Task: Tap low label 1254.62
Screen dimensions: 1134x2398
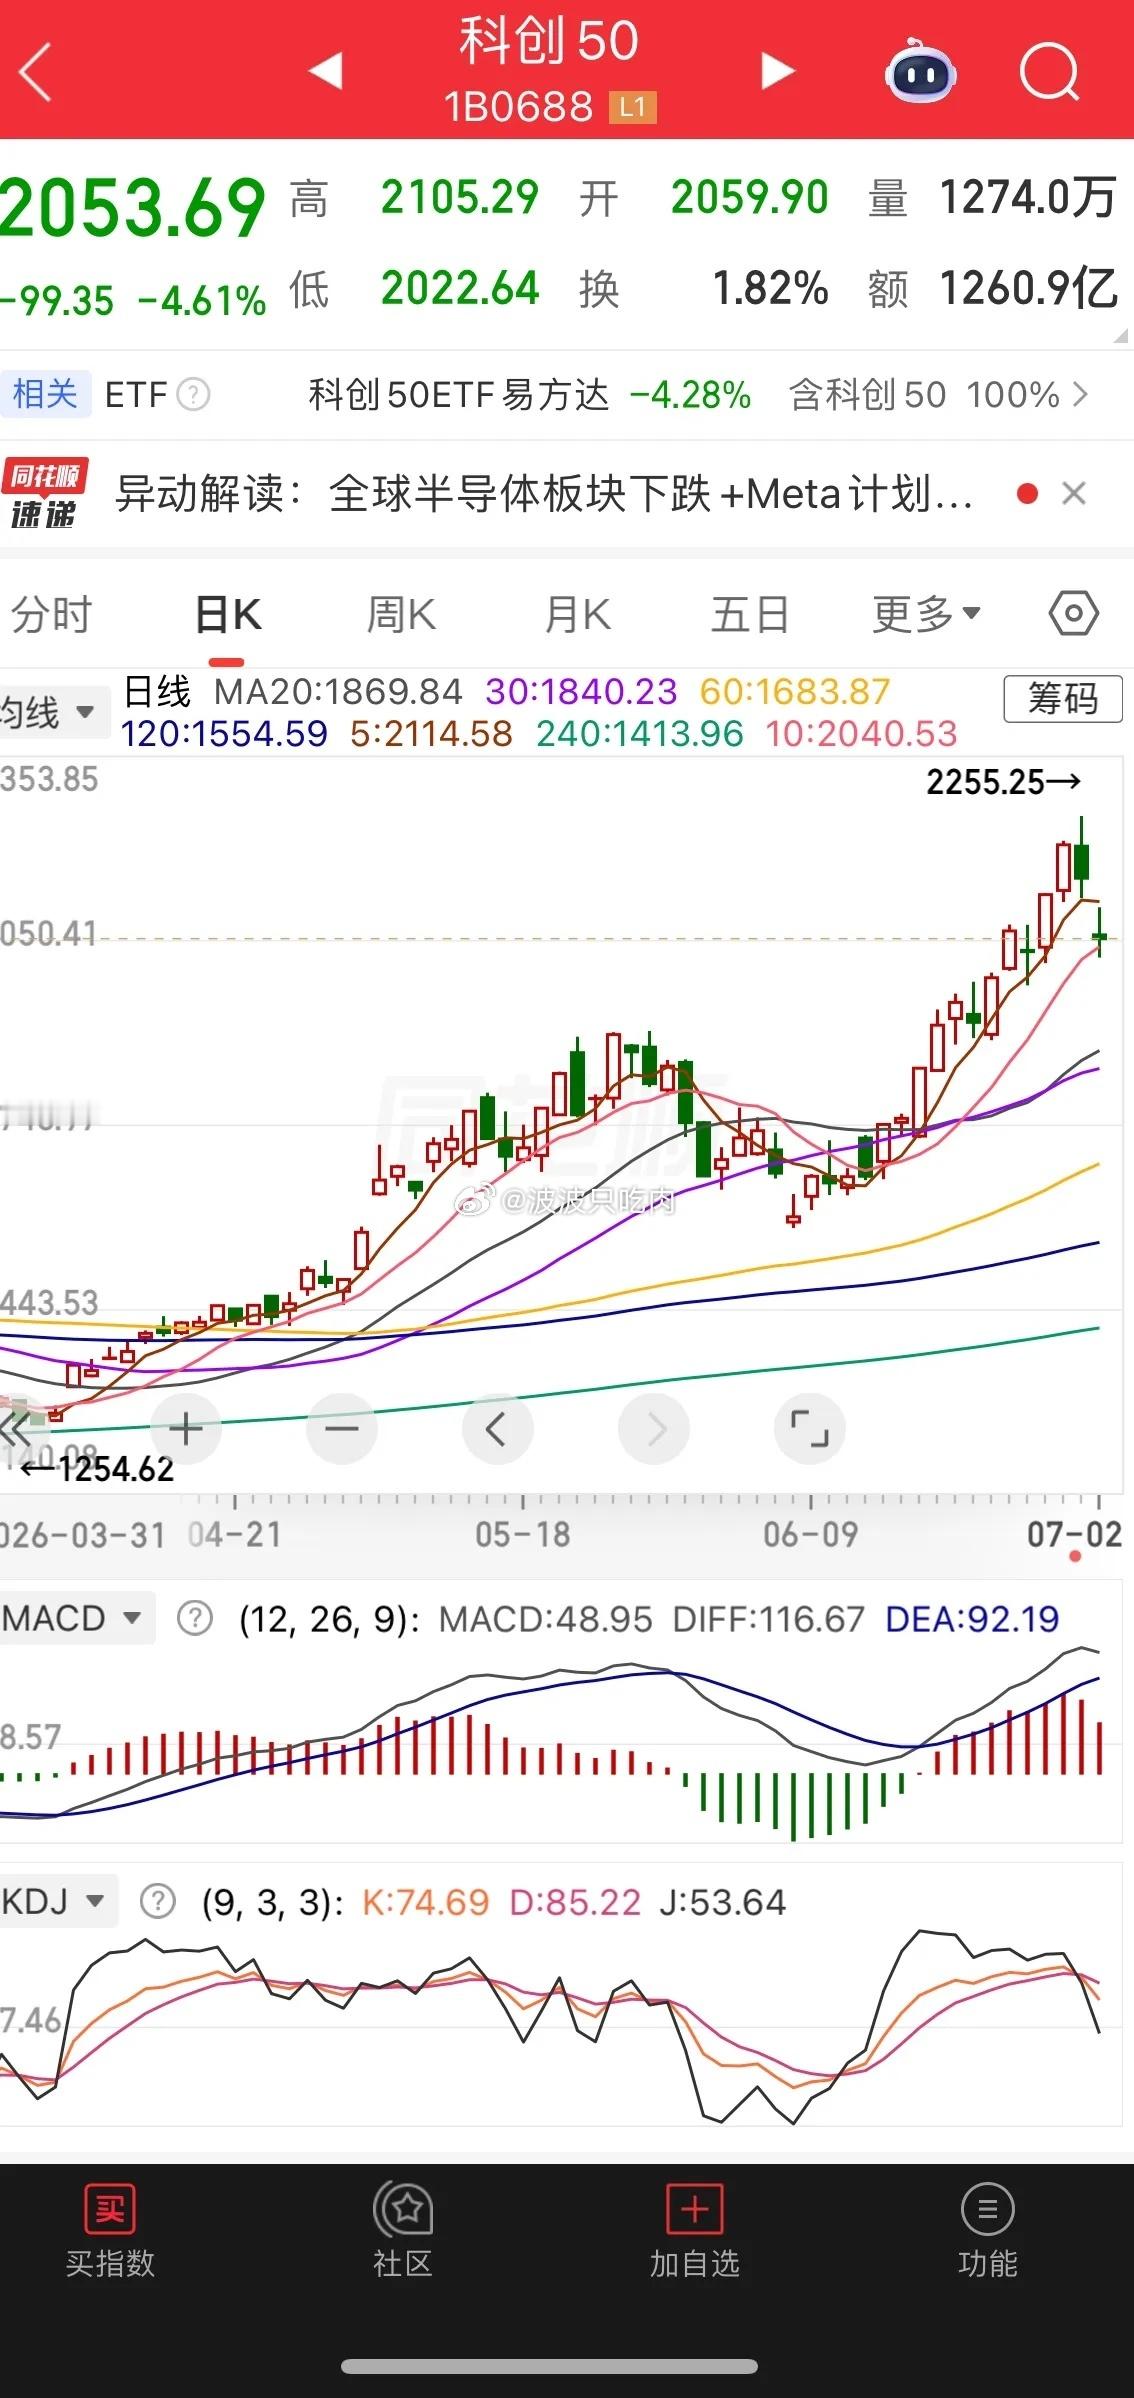Action: click(x=97, y=1469)
